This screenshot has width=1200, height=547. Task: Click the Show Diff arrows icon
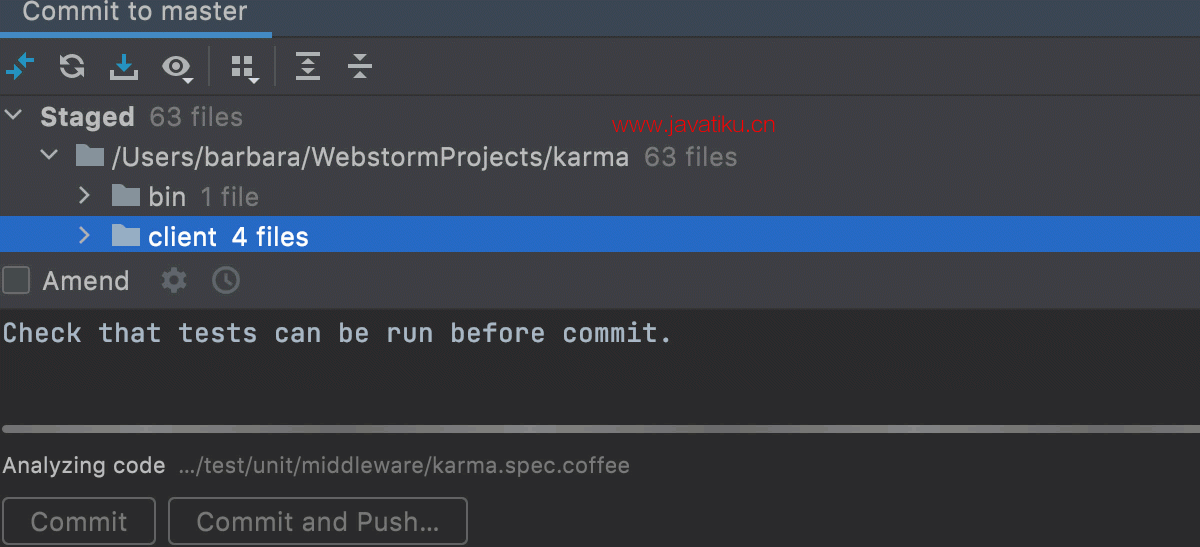click(x=20, y=67)
